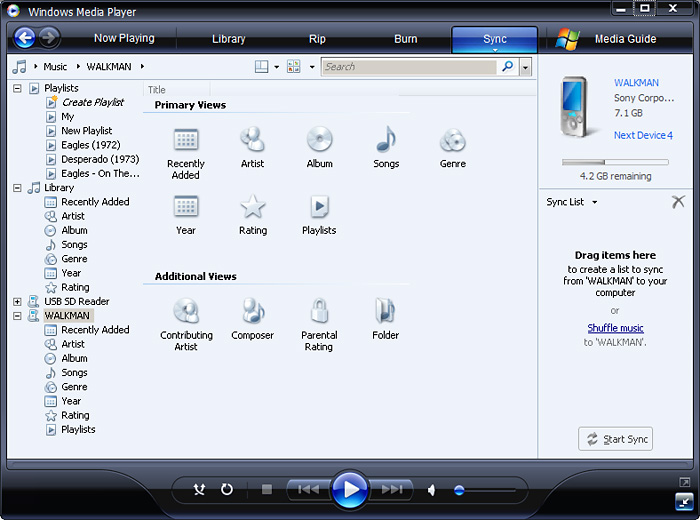Screen dimensions: 700x520
Task: Expand the USB SD Reader node
Action: coord(17,302)
